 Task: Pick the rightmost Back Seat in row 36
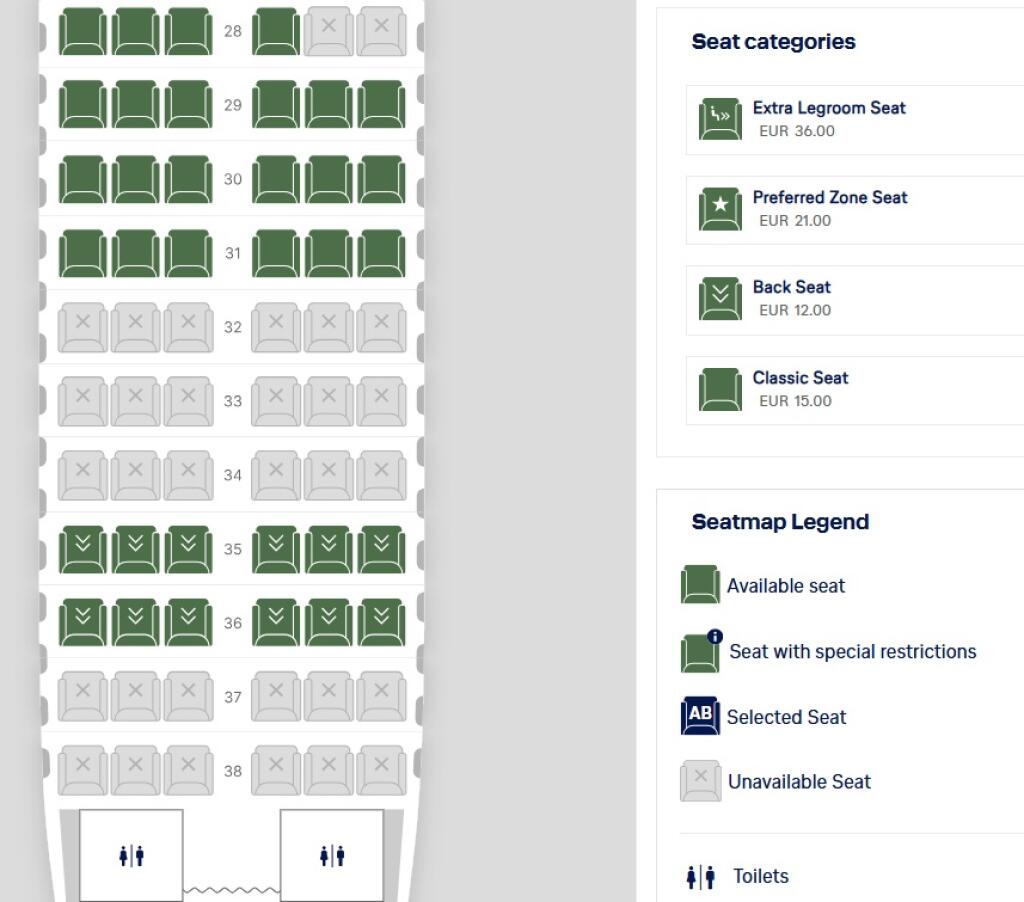point(381,622)
